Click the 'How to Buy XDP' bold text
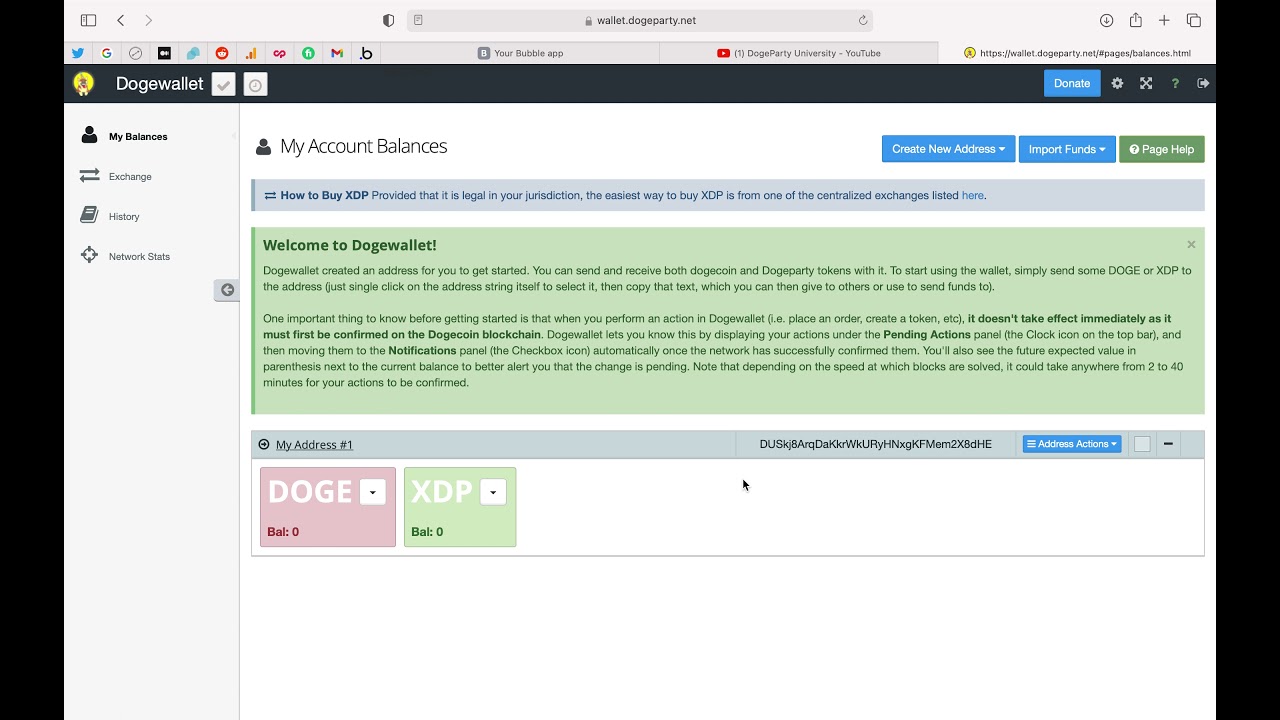 324,196
